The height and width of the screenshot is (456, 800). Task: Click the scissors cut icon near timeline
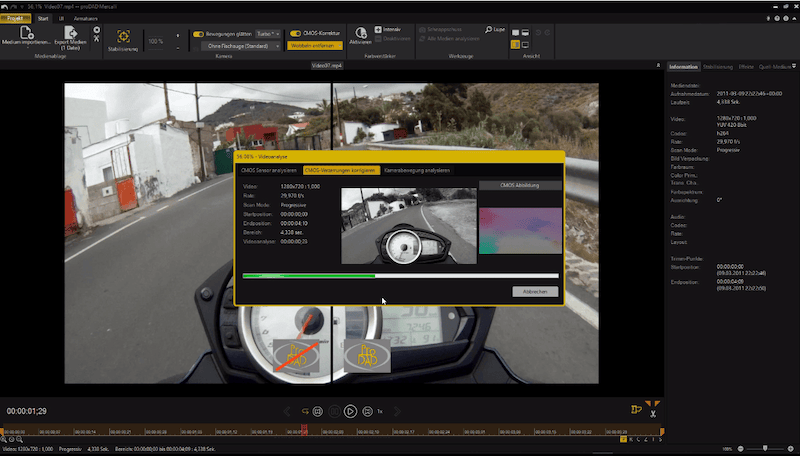tap(652, 414)
